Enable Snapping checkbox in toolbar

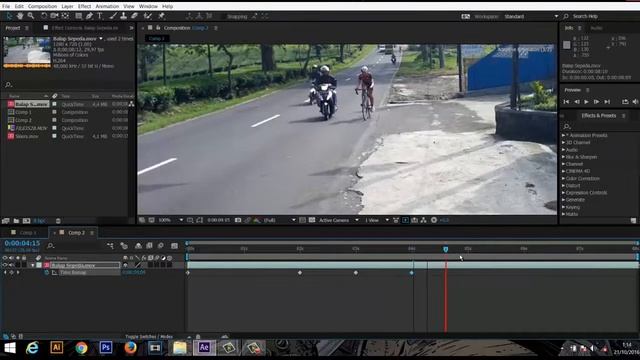224,16
